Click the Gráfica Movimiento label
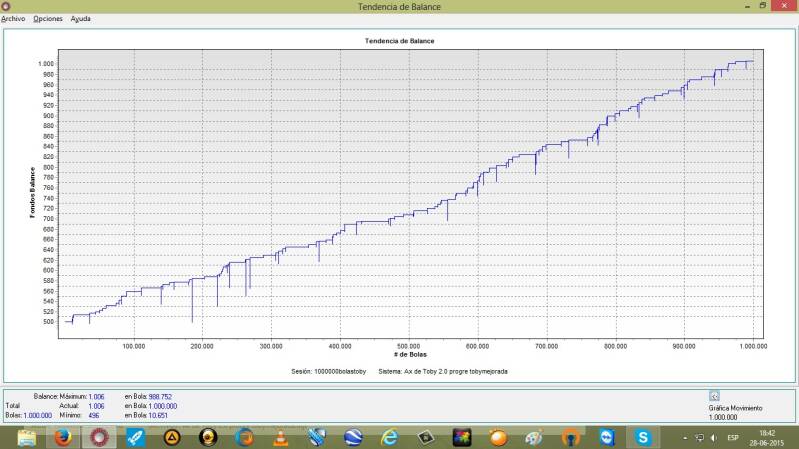The image size is (799, 449). click(x=735, y=408)
